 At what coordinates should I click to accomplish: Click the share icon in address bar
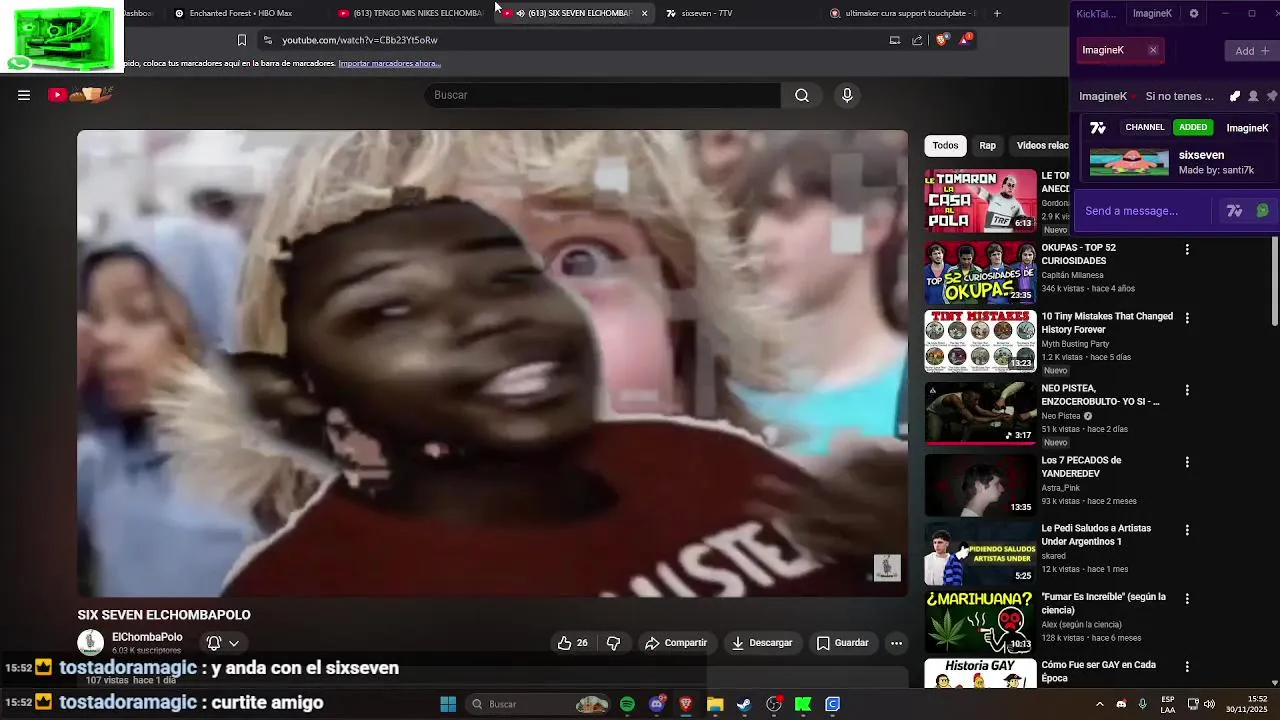[x=917, y=40]
